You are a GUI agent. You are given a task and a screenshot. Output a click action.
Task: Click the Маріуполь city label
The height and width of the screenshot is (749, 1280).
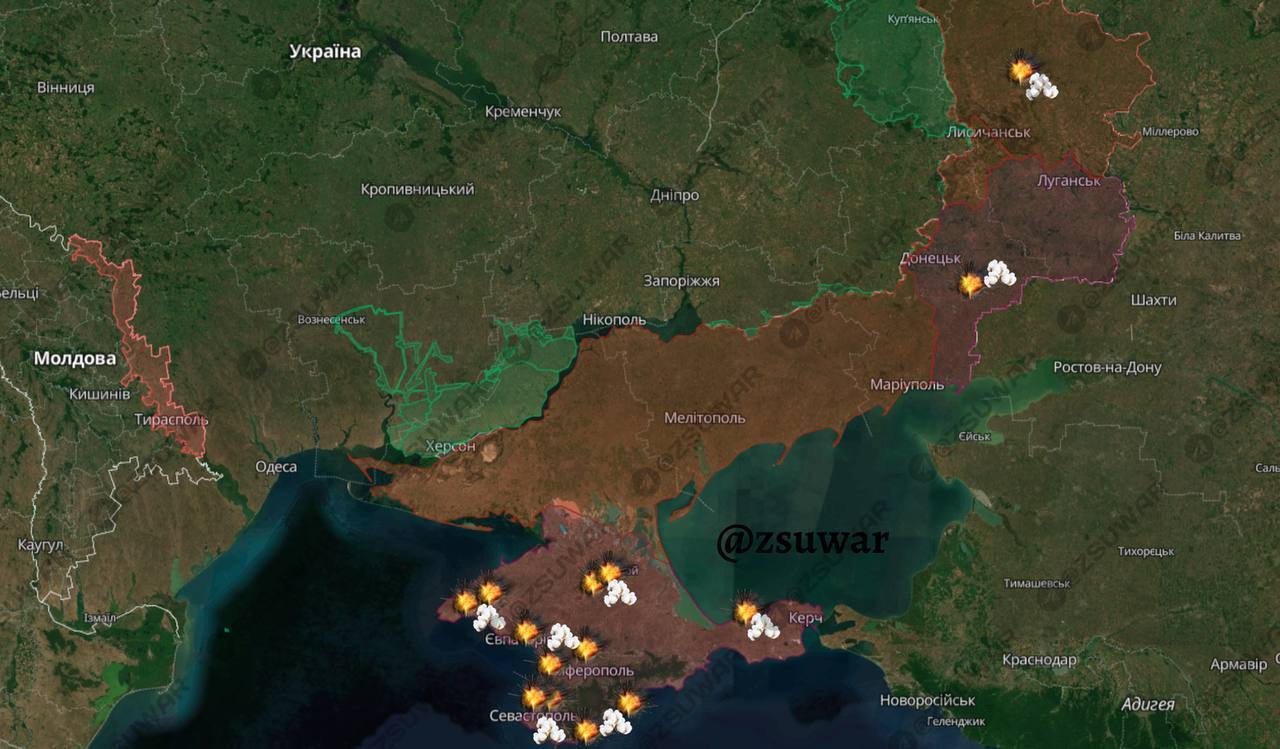click(907, 385)
